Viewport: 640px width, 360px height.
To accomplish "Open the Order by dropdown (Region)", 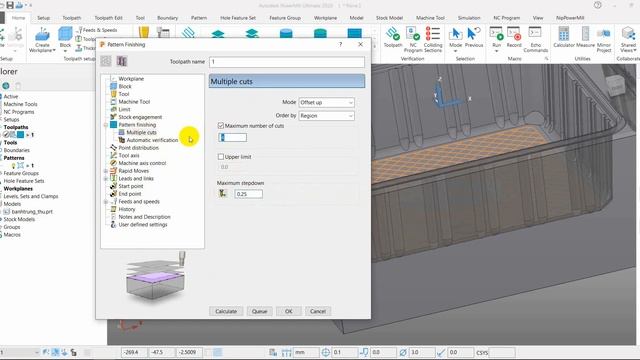I will click(x=326, y=116).
